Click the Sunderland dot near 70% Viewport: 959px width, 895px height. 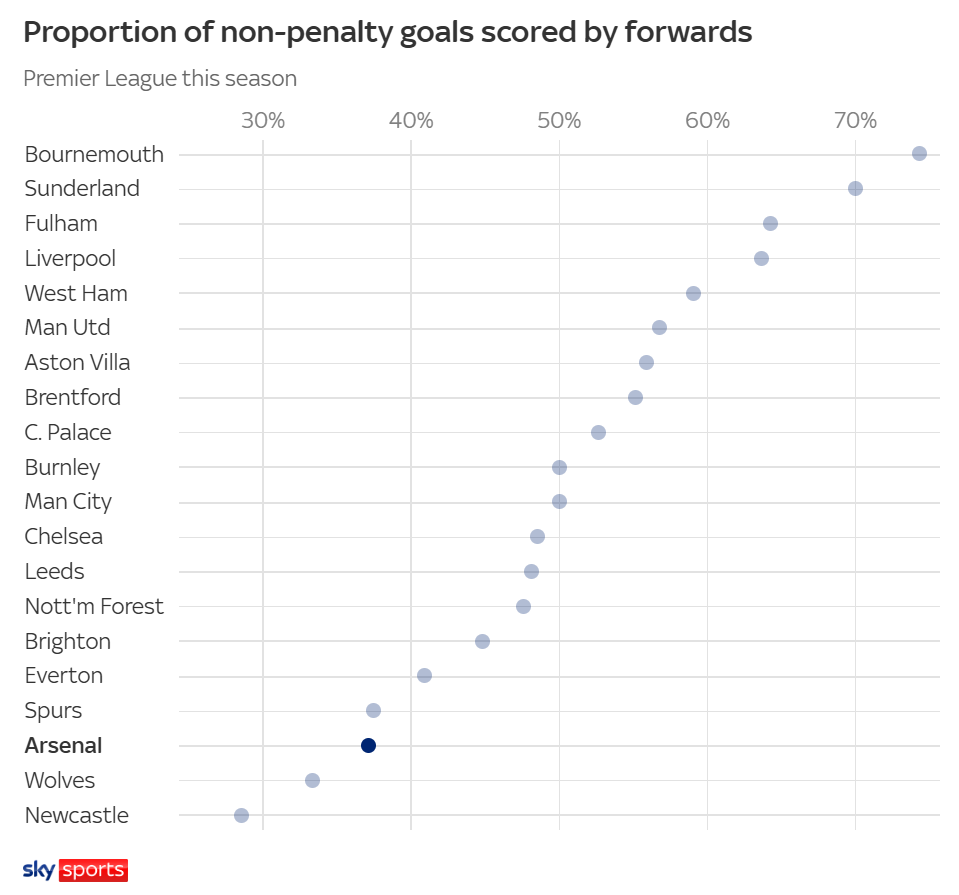coord(855,189)
